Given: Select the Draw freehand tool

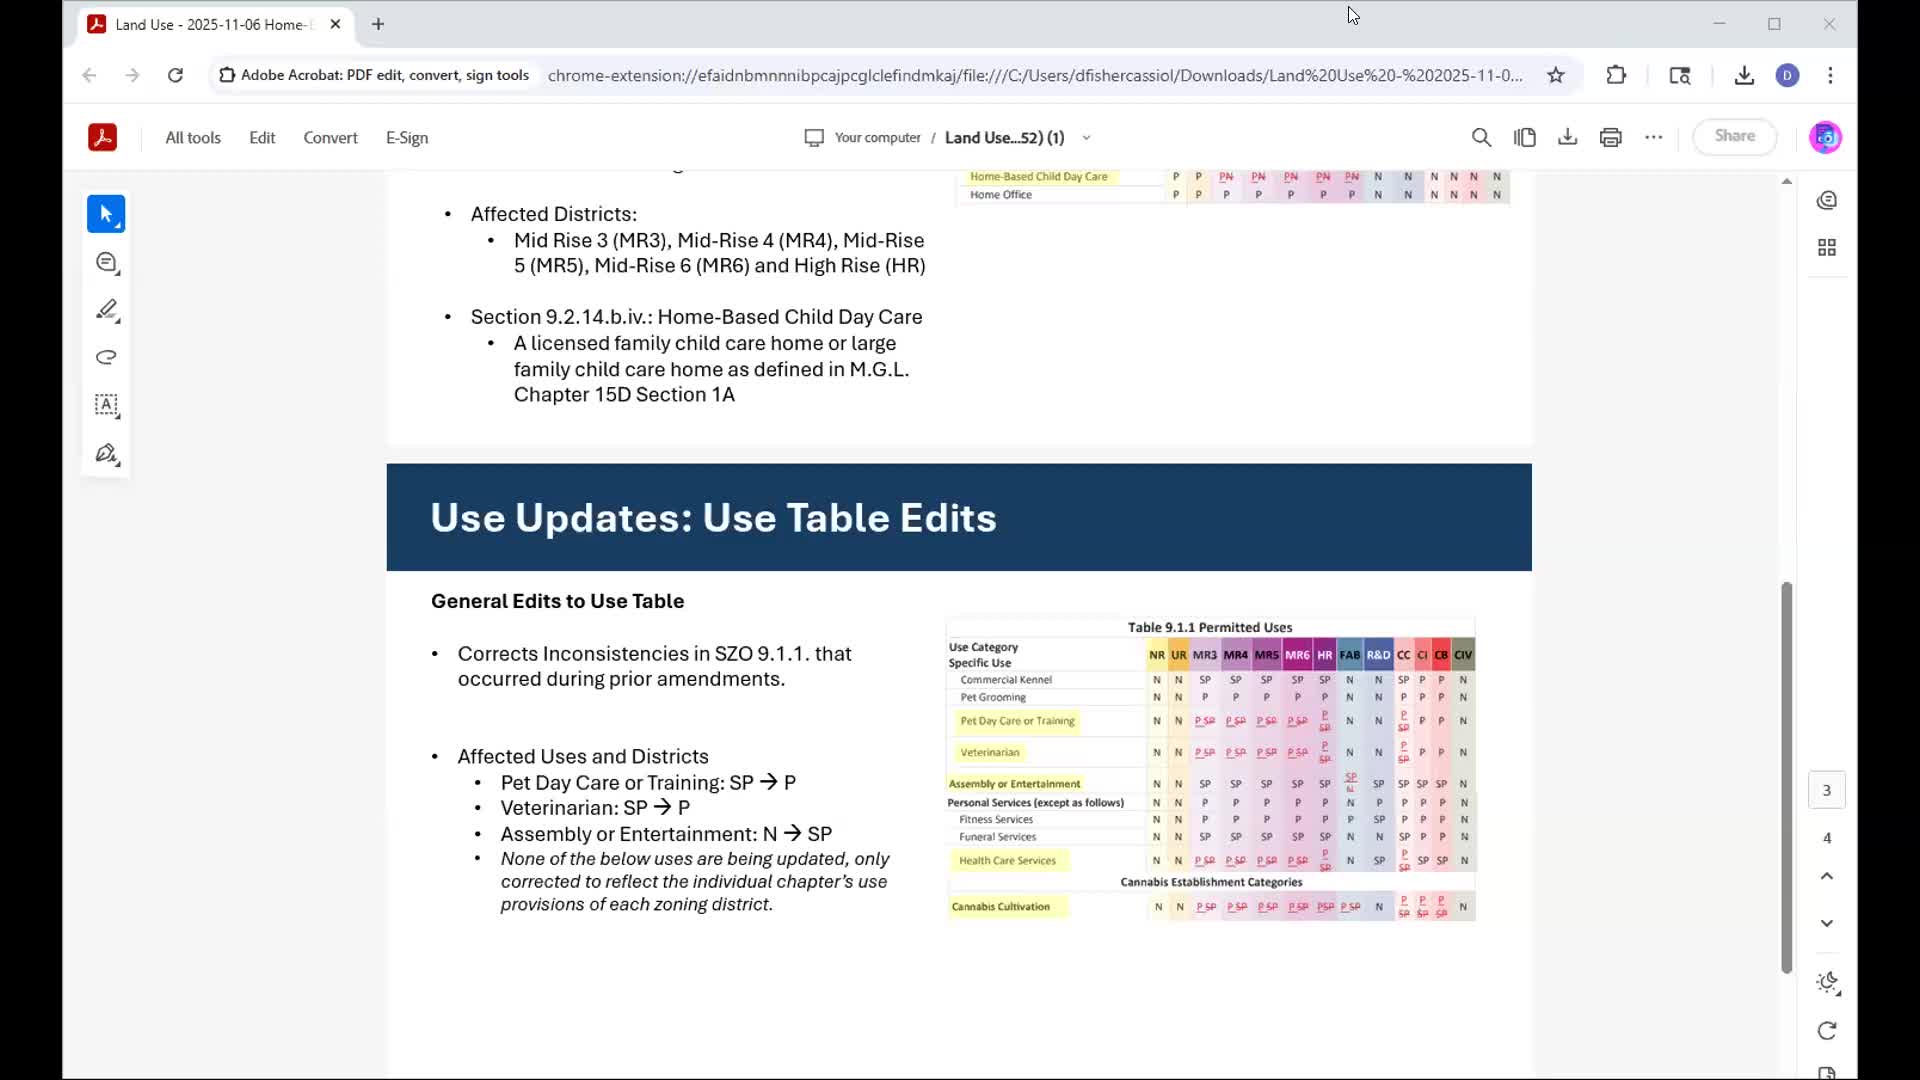Looking at the screenshot, I should (106, 358).
